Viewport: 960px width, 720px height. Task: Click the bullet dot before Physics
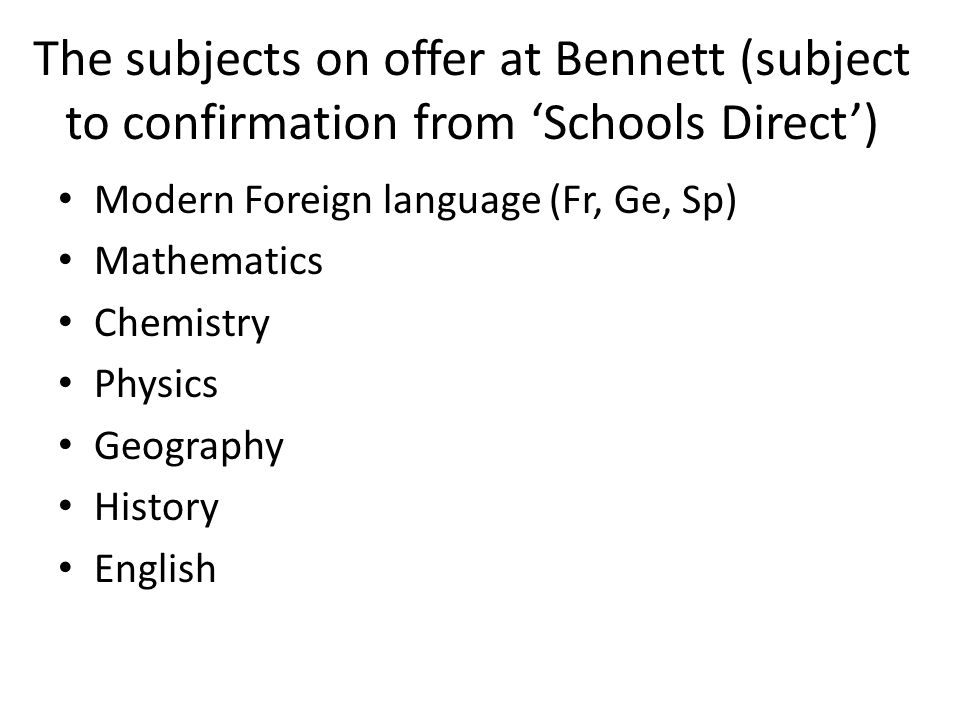coord(66,383)
